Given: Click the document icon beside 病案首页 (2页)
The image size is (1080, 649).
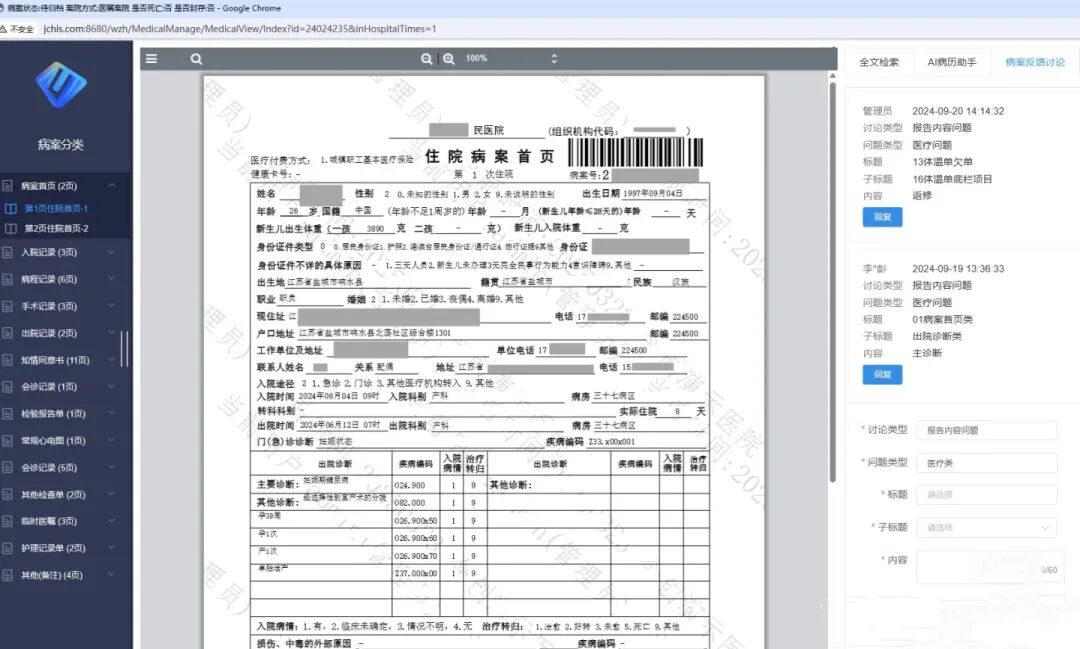Looking at the screenshot, I should pos(8,185).
